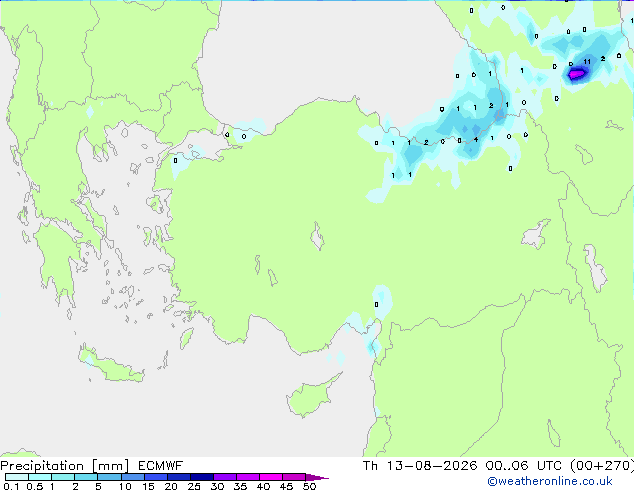Click the "ECMWF" model label
This screenshot has height=490, width=634.
[x=161, y=466]
